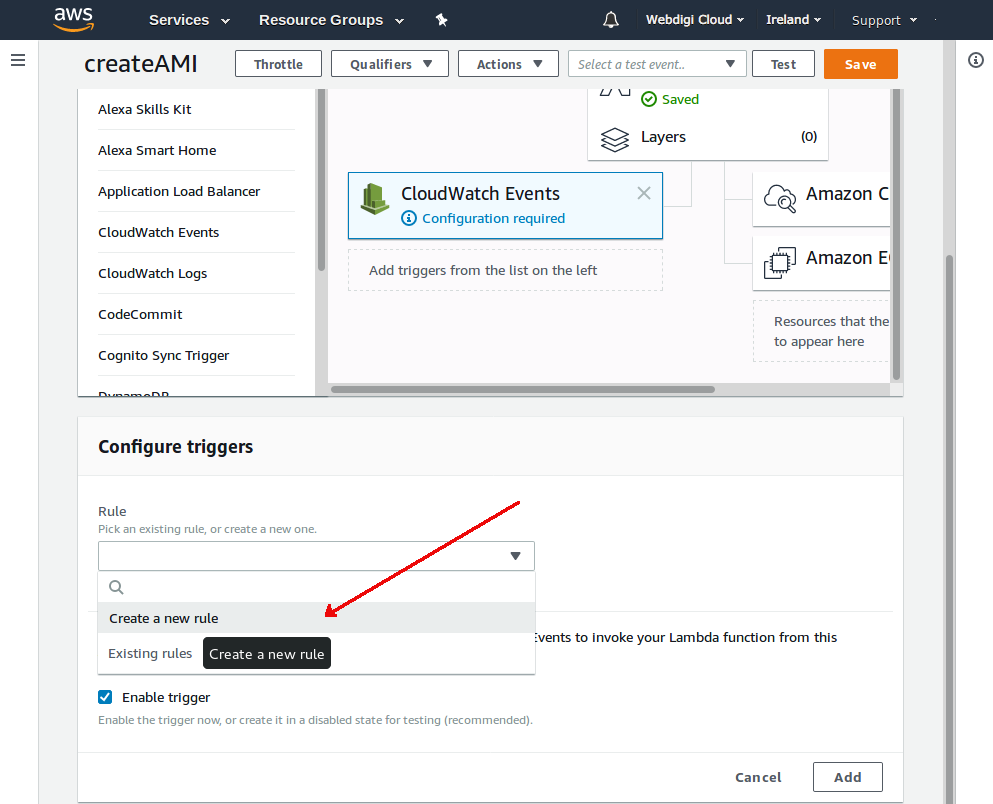Screen dimensions: 993x804
Task: Add Cognito Sync Trigger
Action: (196, 356)
